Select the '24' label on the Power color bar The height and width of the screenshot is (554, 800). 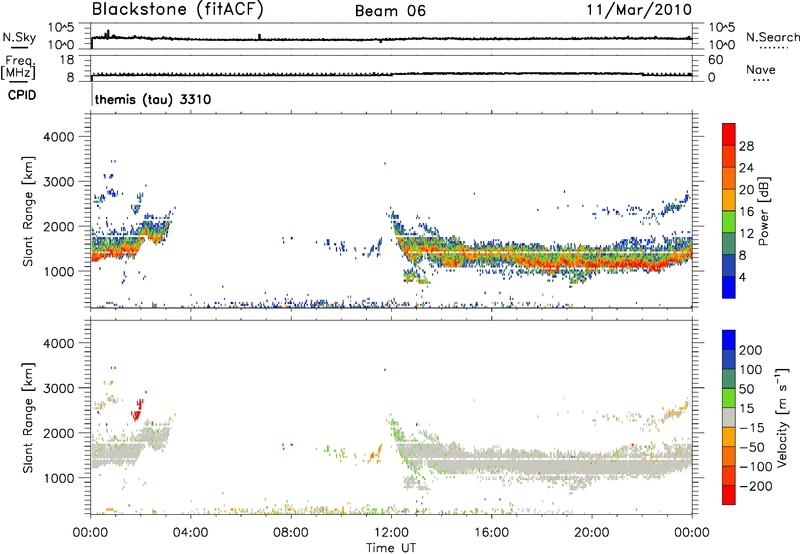[x=746, y=168]
